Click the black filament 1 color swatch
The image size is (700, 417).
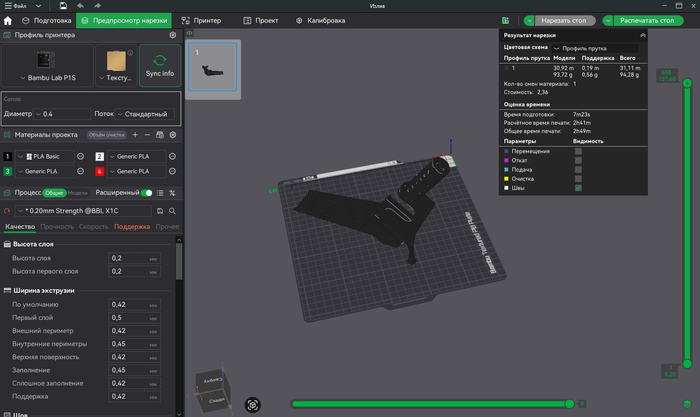(8, 157)
